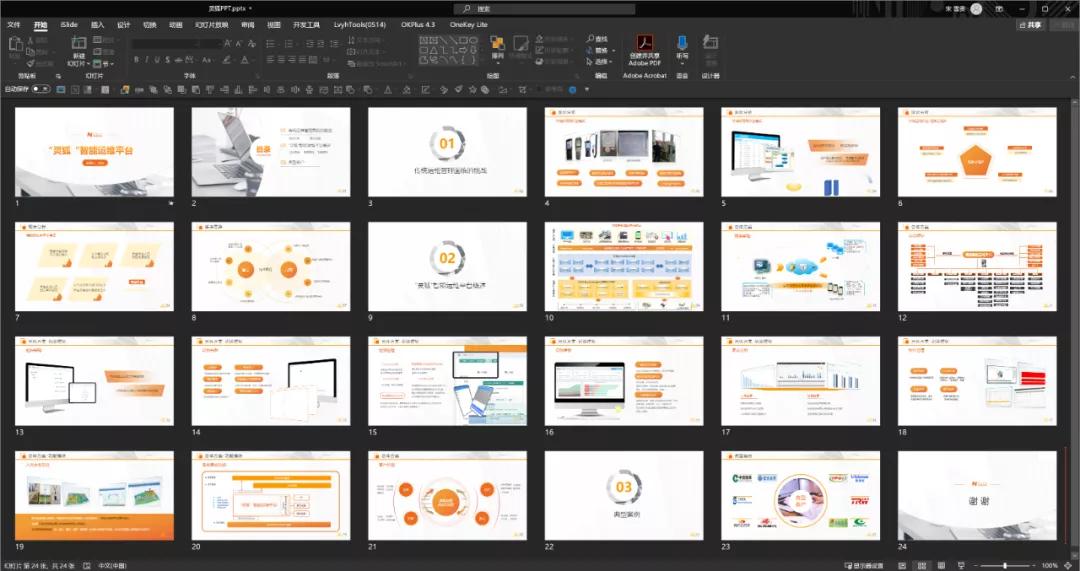Viewport: 1080px width, 571px height.
Task: Click the Dictate microphone icon
Action: coord(682,44)
